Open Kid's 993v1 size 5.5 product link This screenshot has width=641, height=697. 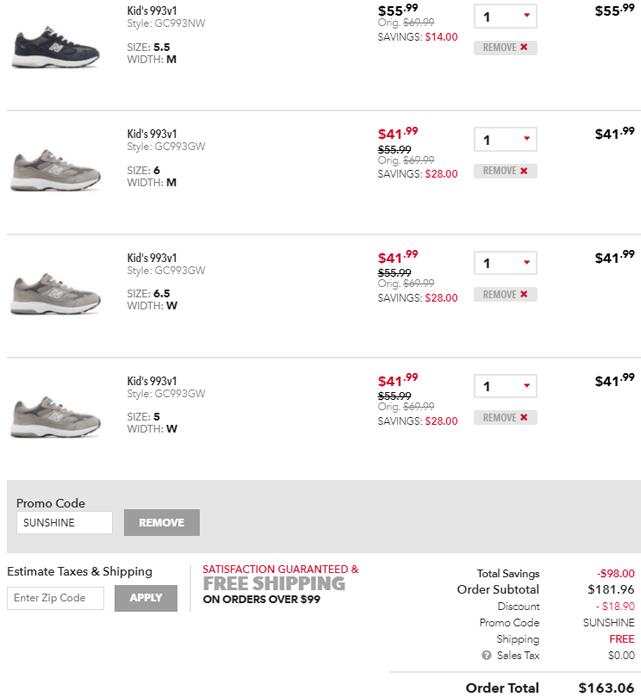[x=152, y=10]
